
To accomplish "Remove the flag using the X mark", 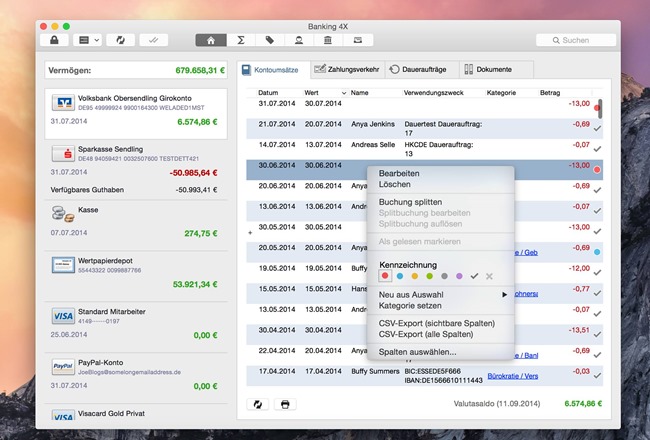I will (x=489, y=275).
